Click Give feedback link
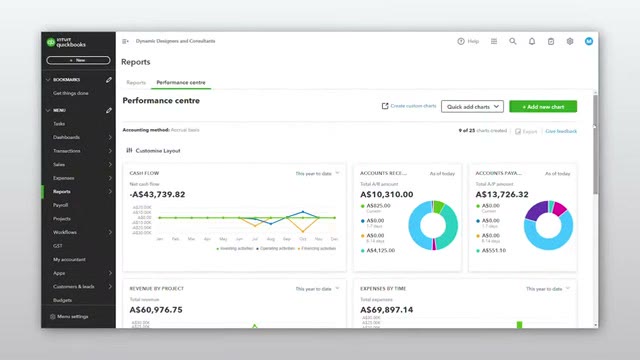 561,131
